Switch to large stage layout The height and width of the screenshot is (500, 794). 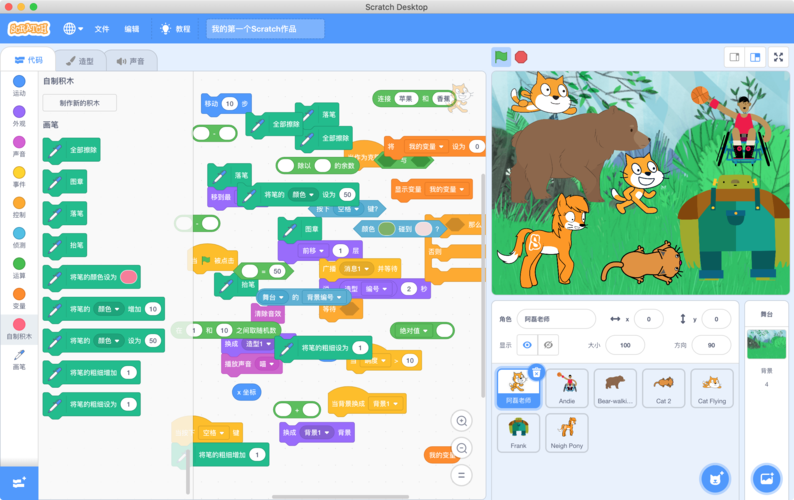pyautogui.click(x=755, y=57)
